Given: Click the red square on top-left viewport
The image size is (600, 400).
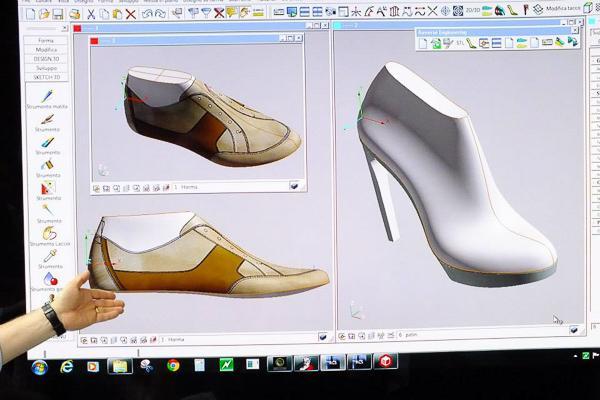Looking at the screenshot, I should tap(94, 42).
